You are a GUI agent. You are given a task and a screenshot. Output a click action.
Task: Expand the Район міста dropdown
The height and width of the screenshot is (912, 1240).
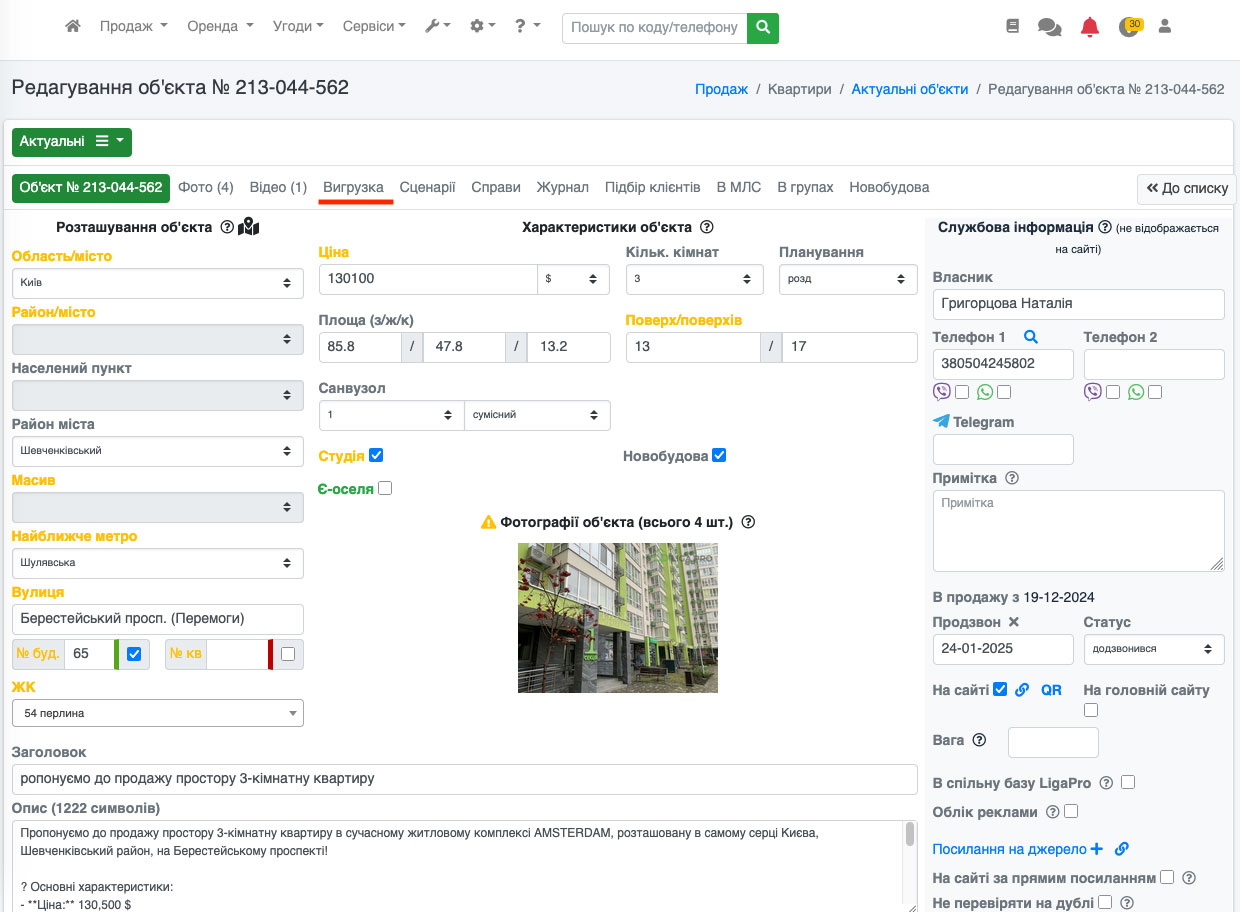coord(158,451)
